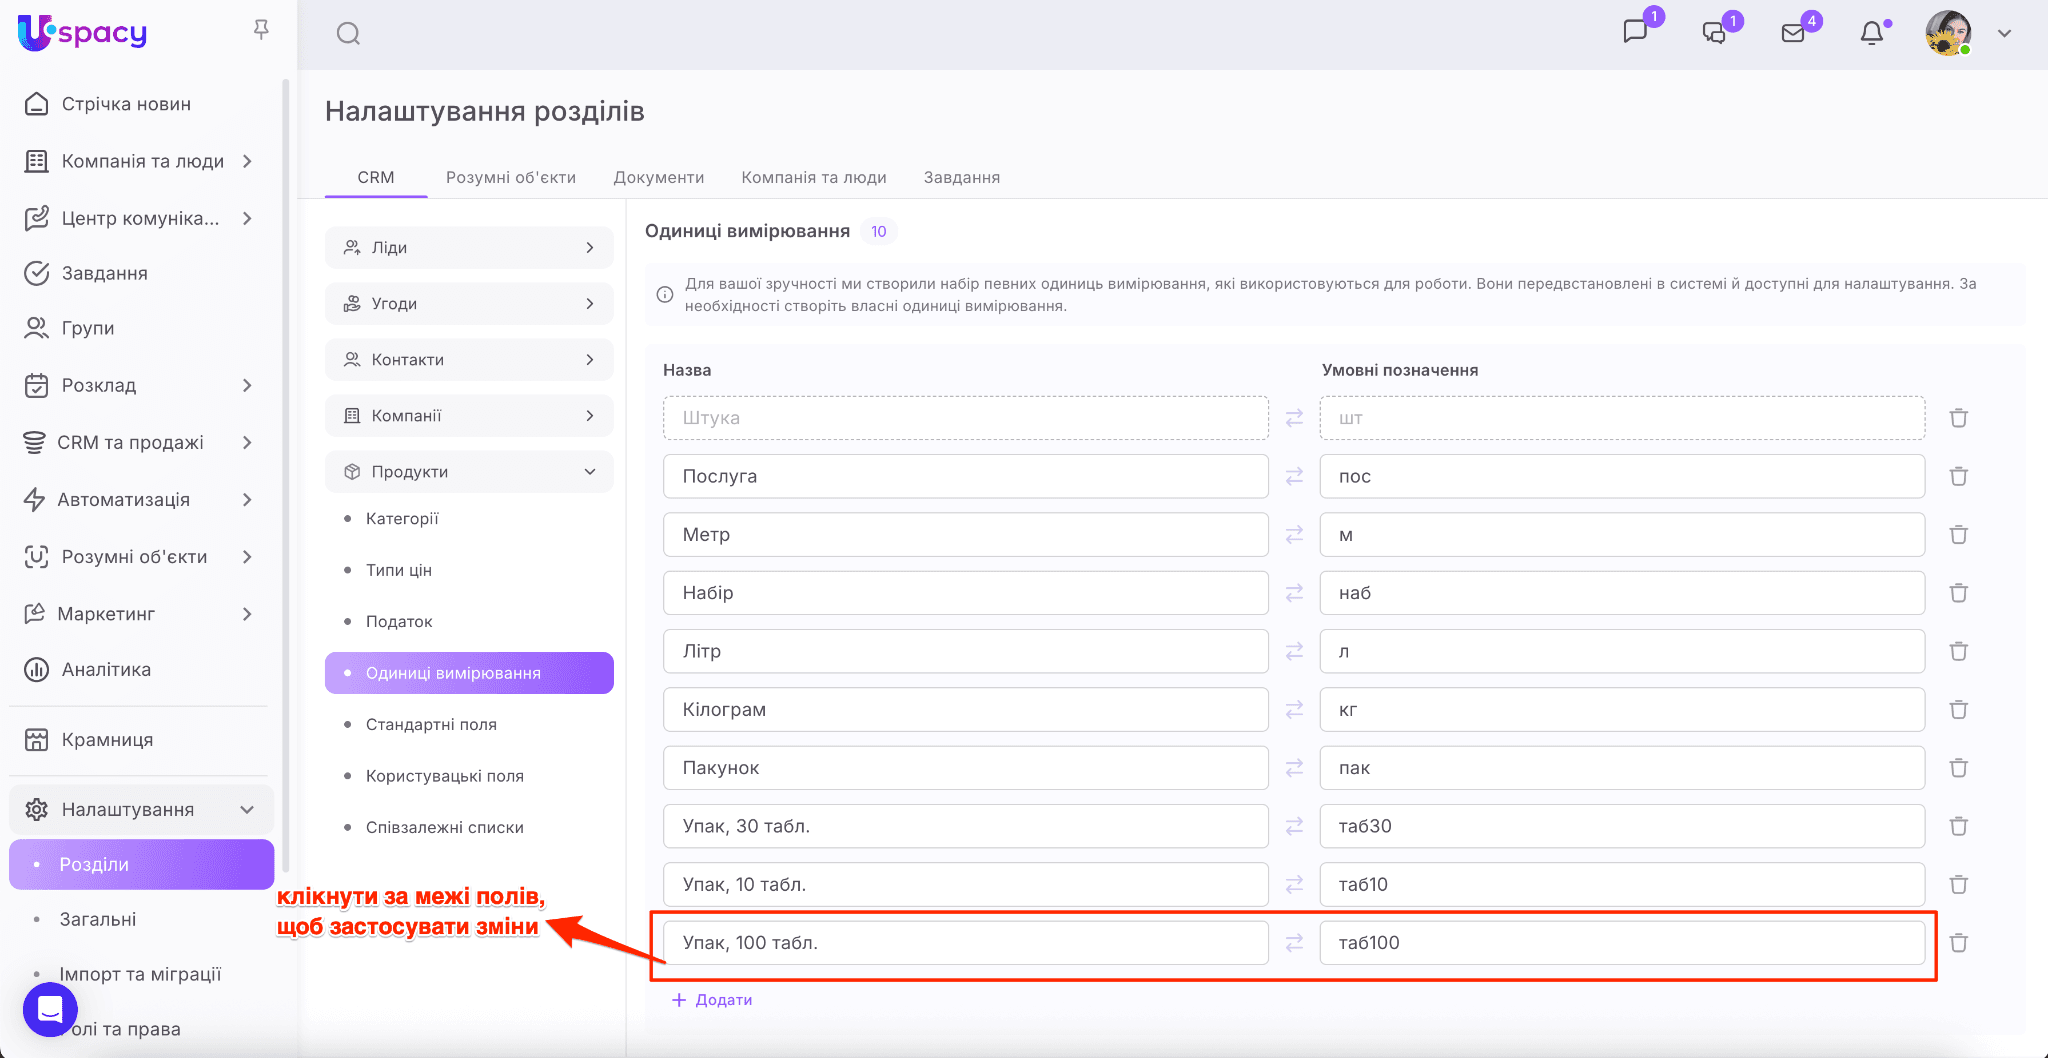Click the таб30 abbreviation field
Screen dimensions: 2048x1058
1621,826
